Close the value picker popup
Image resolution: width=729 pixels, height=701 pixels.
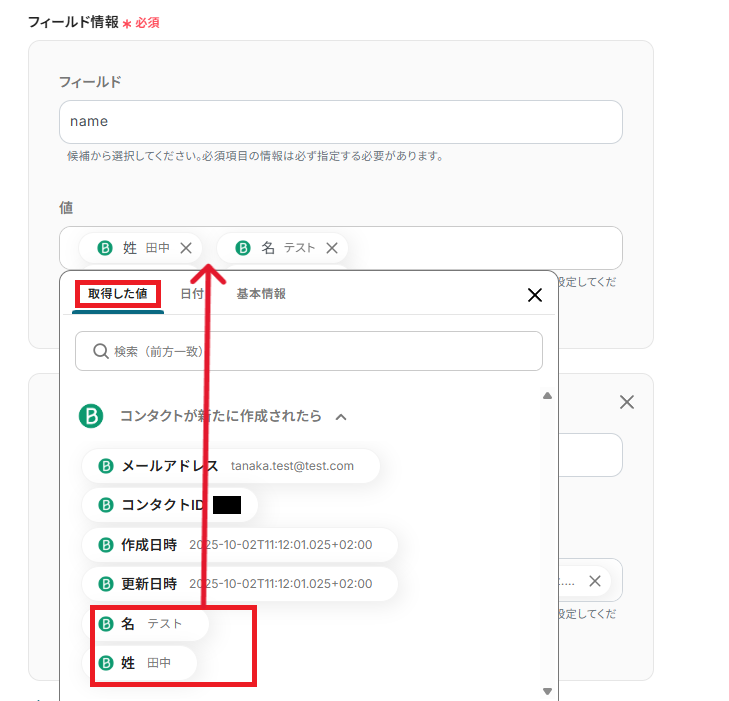[x=535, y=295]
